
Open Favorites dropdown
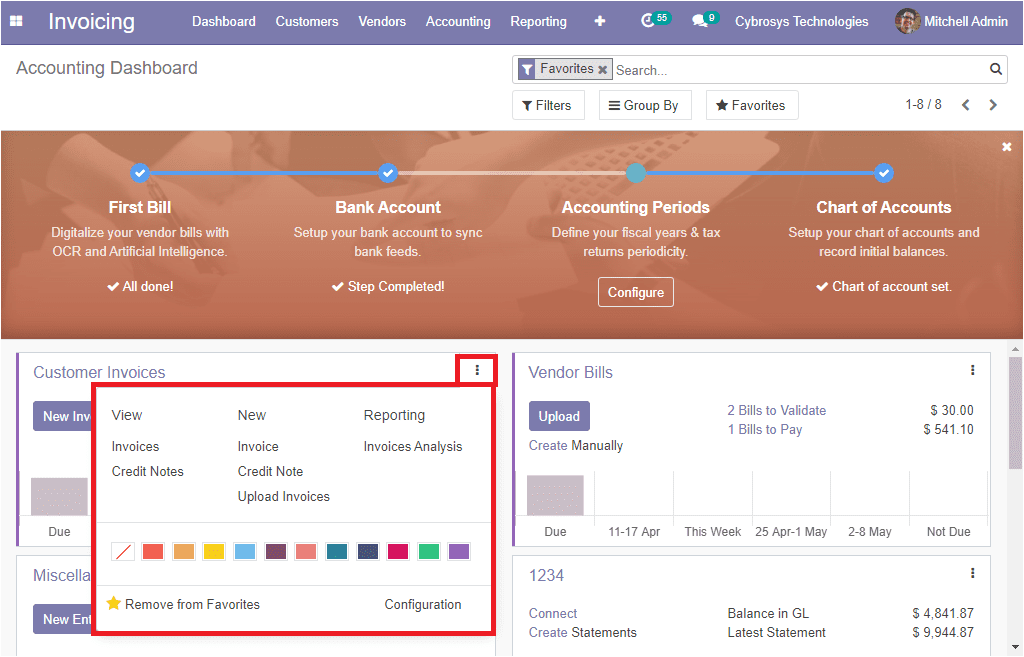click(x=751, y=105)
